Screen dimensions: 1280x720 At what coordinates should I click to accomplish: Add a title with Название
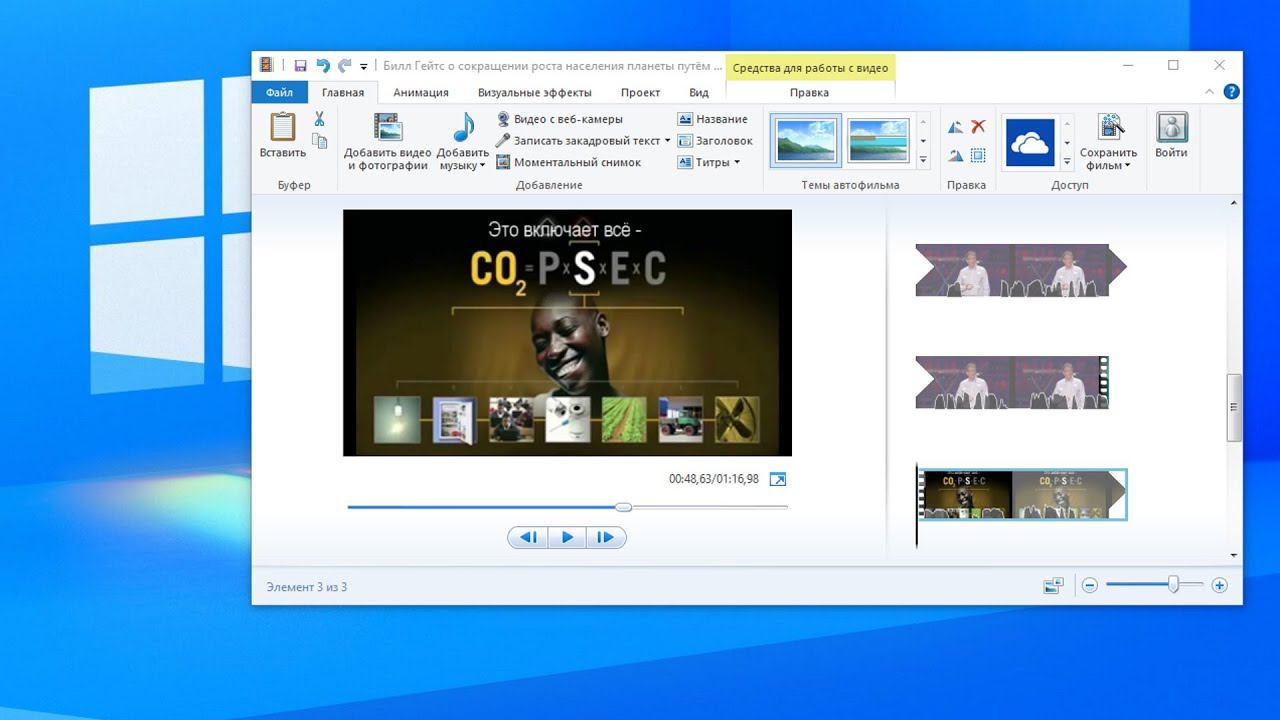[712, 119]
